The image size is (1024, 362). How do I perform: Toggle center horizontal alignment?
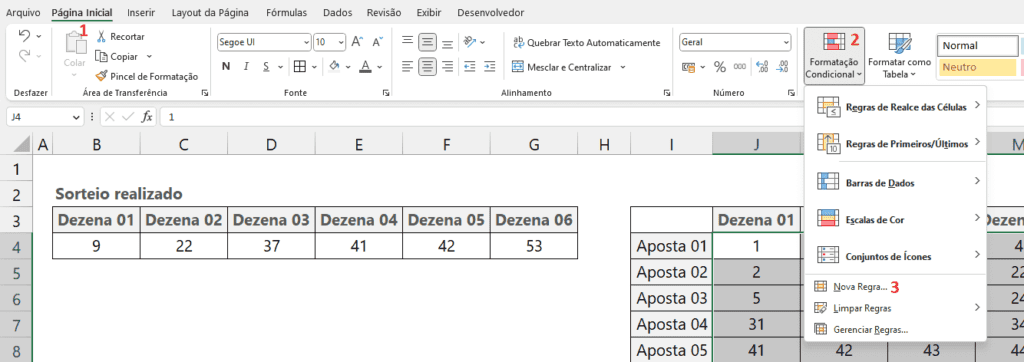[427, 66]
